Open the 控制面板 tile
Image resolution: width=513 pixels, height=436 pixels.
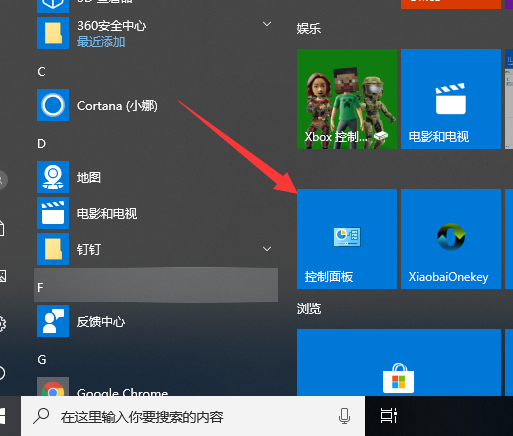(347, 239)
